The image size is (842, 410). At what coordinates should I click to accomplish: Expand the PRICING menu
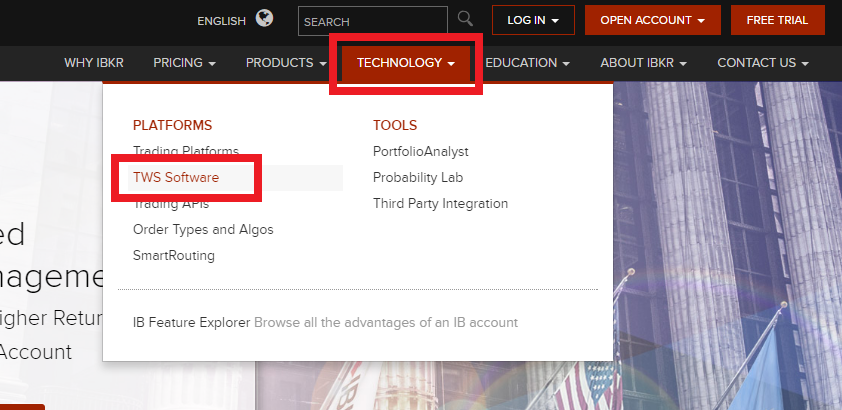point(184,63)
